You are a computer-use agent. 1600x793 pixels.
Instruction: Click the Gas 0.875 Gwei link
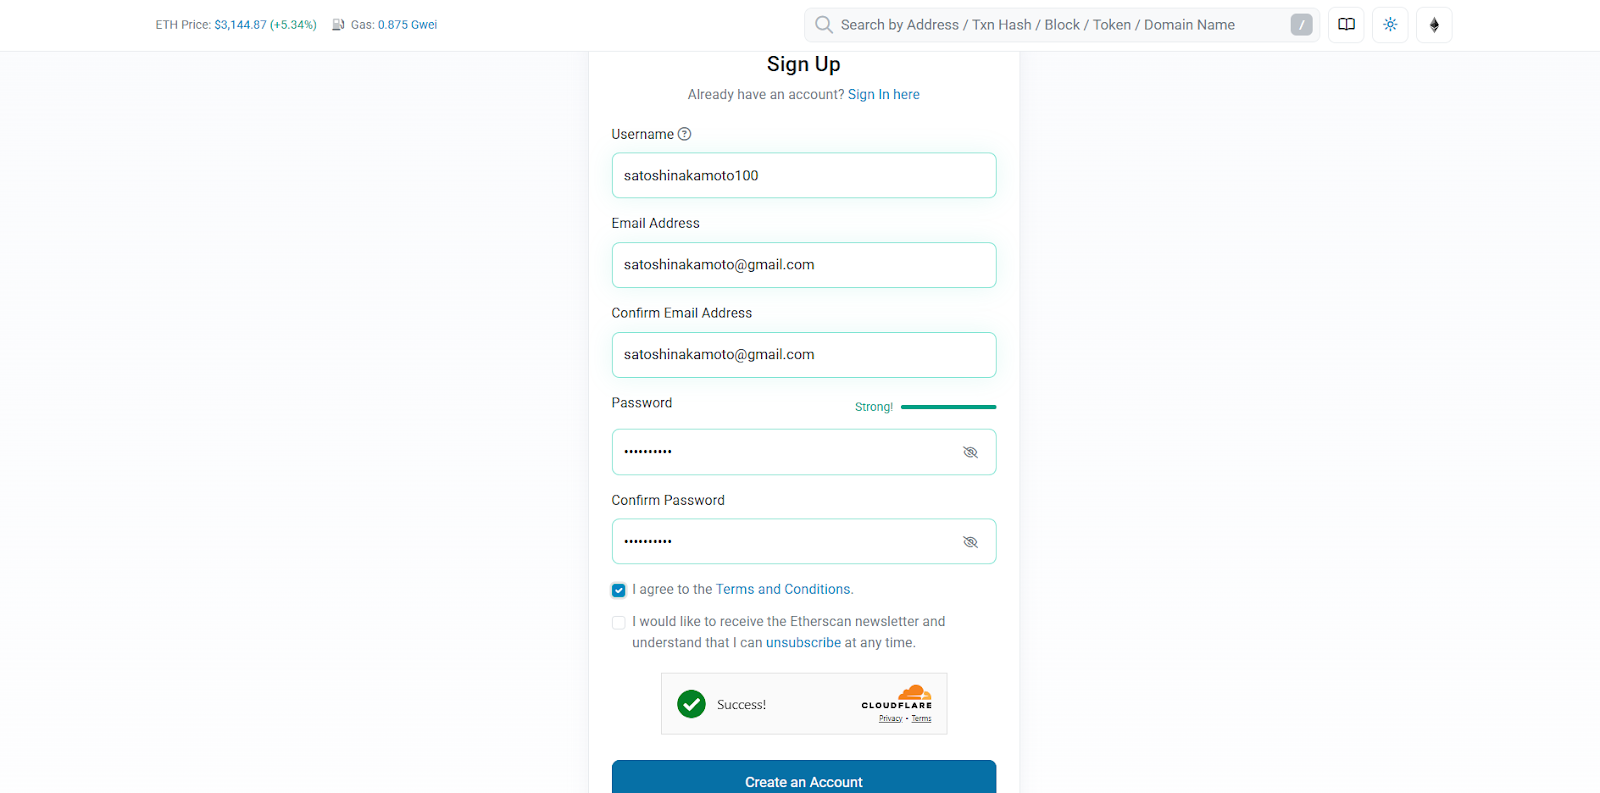[407, 25]
